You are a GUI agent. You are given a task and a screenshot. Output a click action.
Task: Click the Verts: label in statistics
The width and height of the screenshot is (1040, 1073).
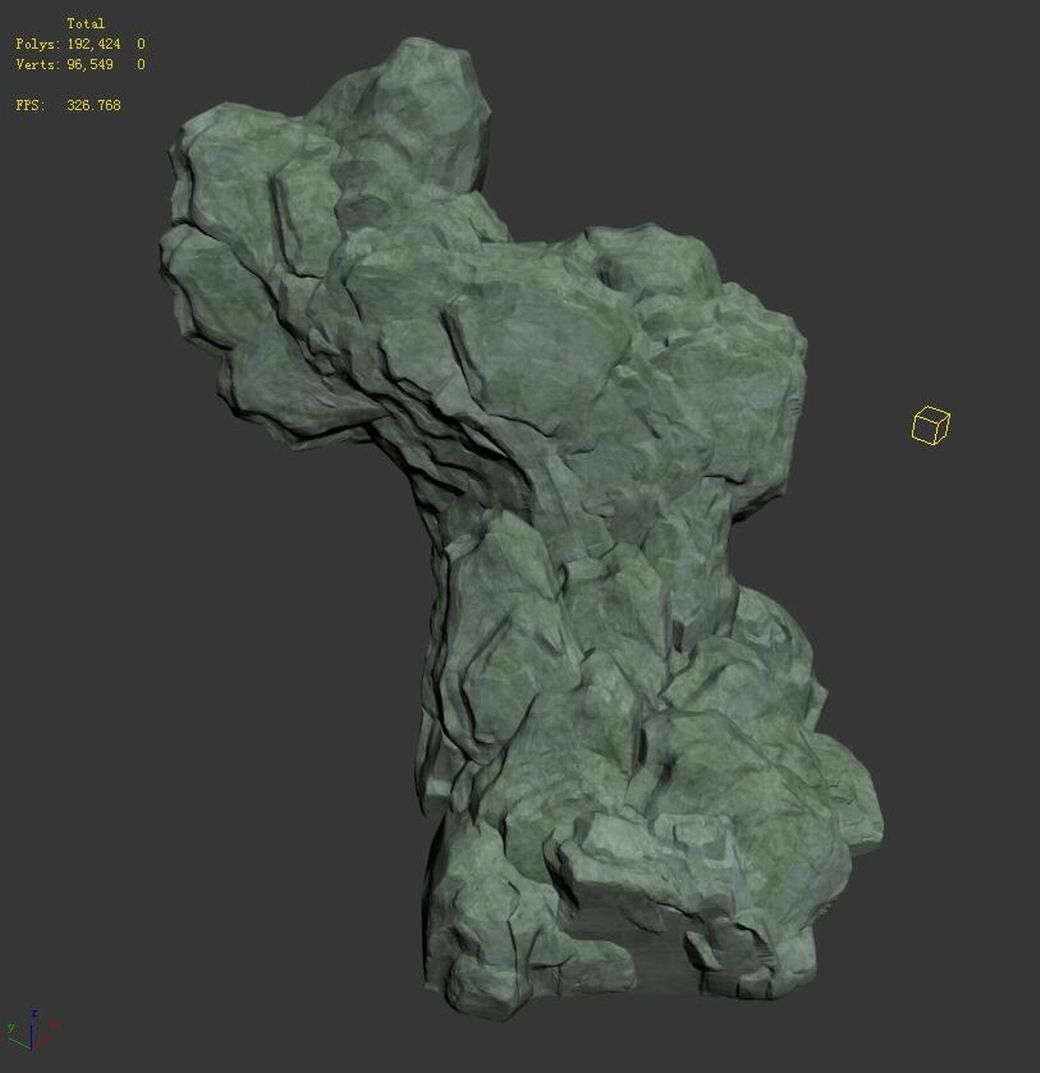pos(38,64)
